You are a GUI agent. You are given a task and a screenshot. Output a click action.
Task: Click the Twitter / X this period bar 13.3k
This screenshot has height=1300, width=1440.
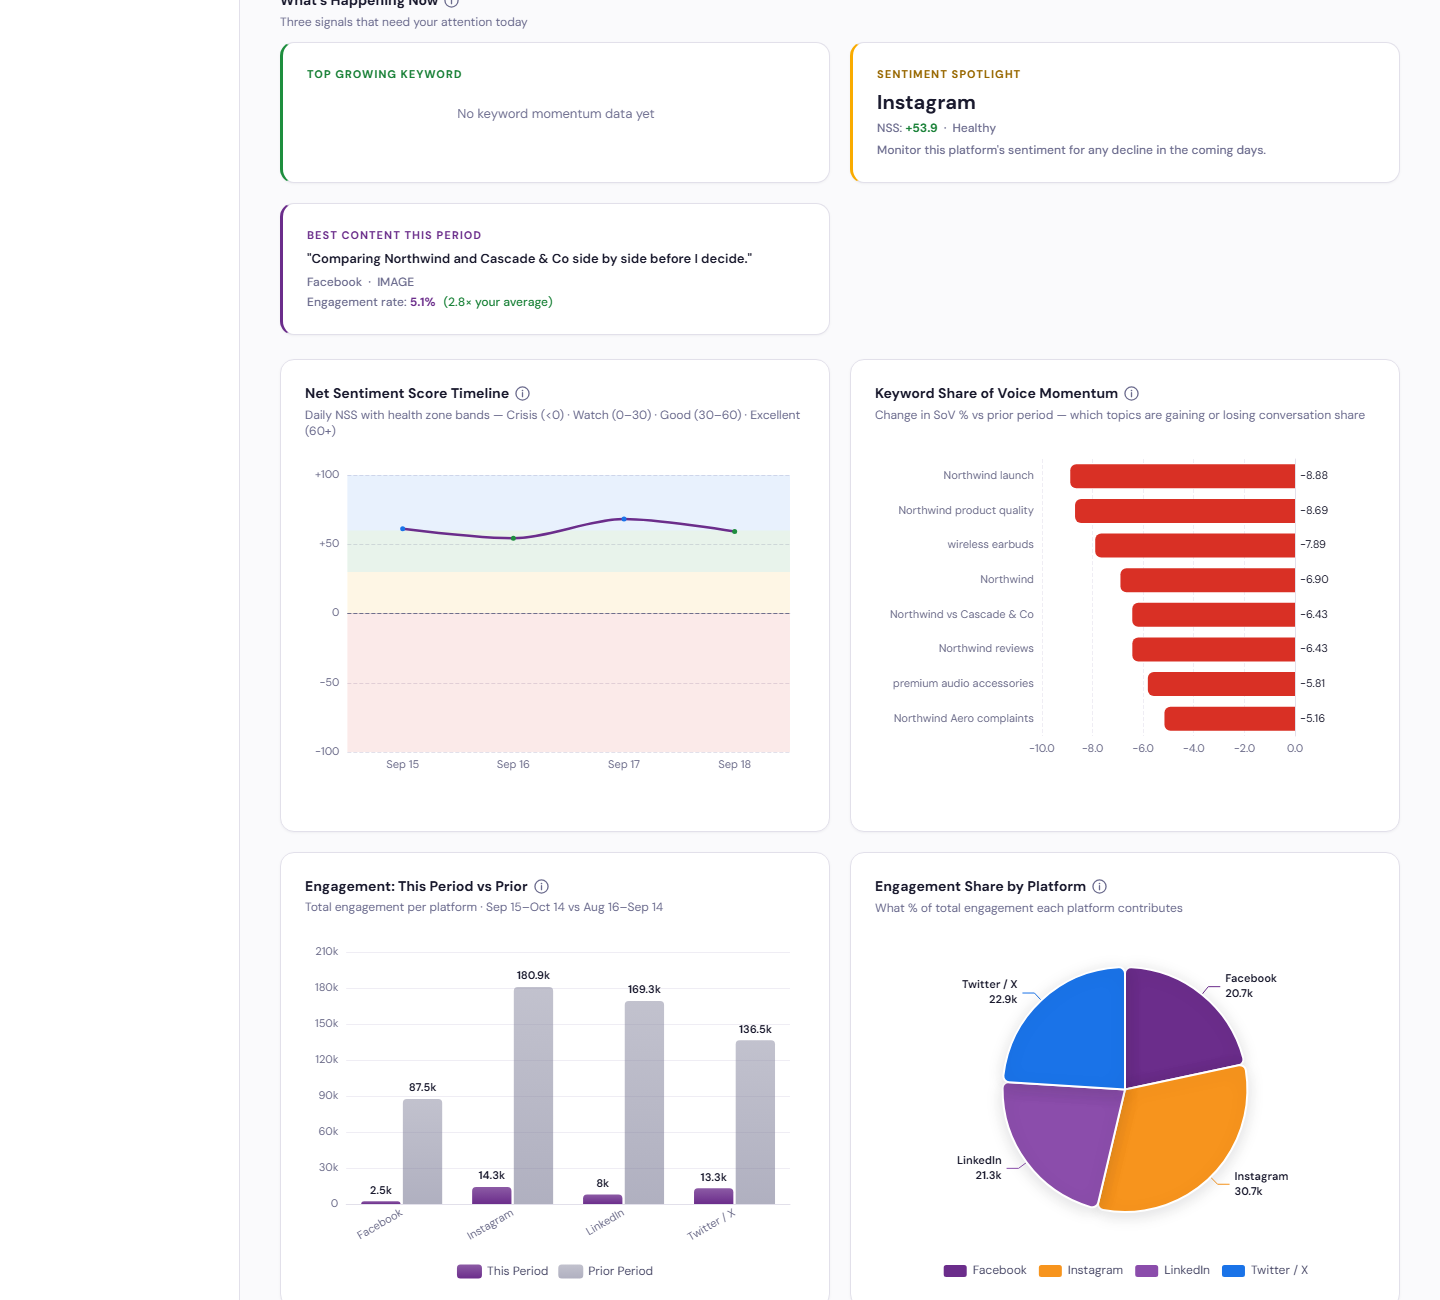(x=713, y=1196)
